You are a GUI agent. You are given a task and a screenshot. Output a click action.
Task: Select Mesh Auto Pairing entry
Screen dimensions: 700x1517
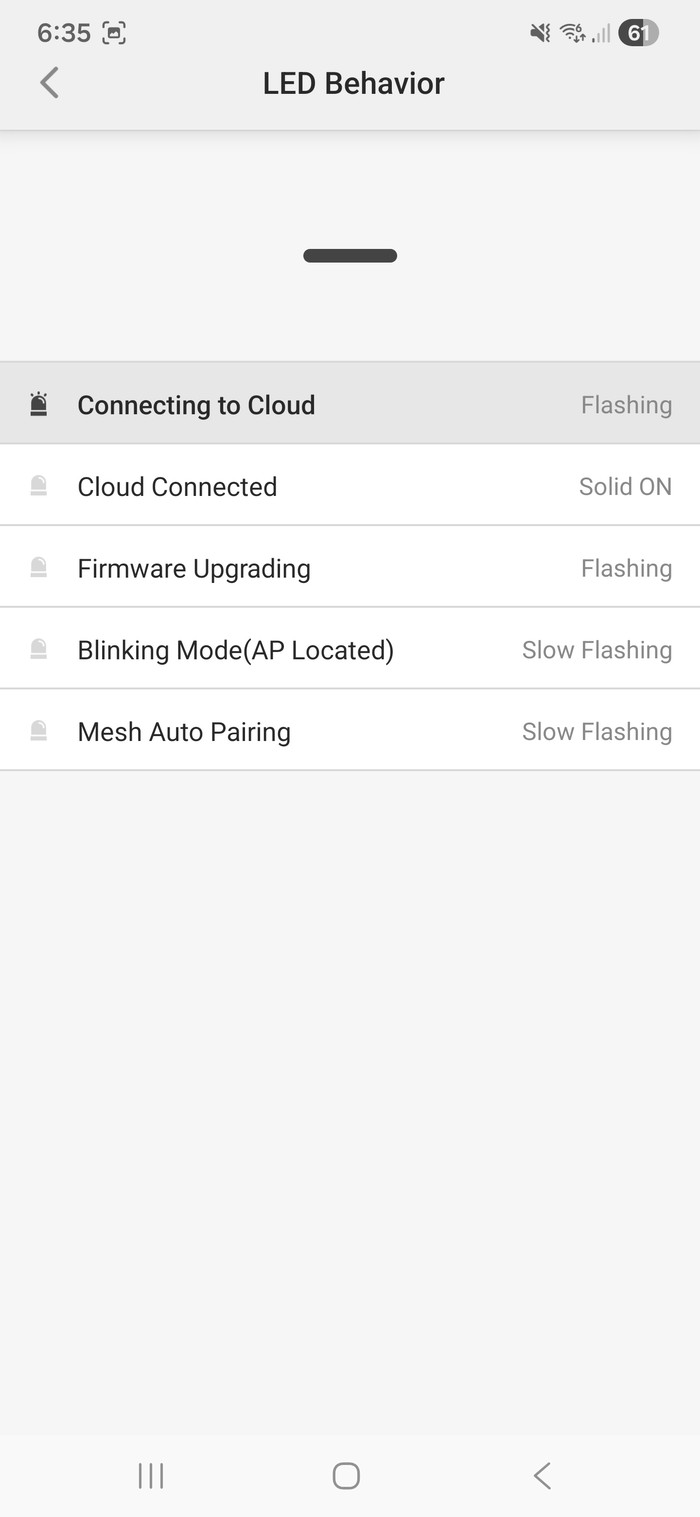coord(350,732)
